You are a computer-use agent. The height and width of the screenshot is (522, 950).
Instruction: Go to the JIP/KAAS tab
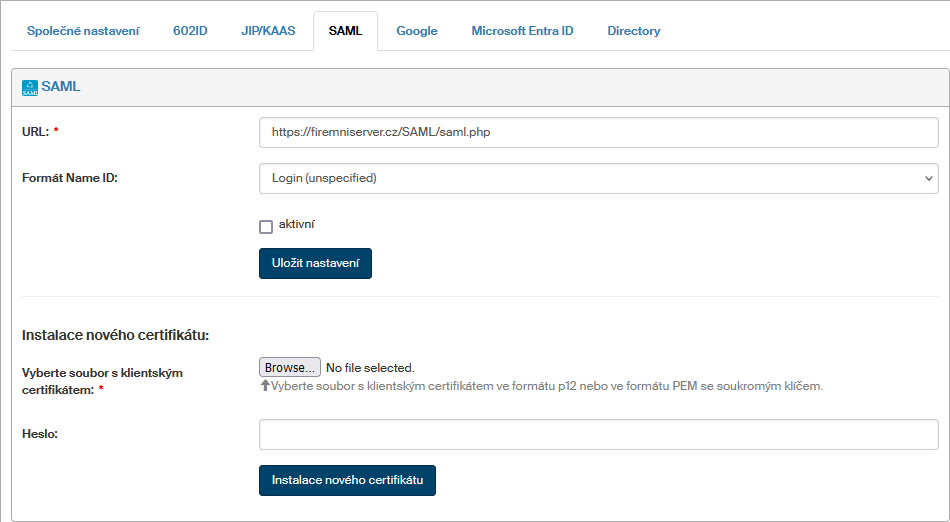click(x=268, y=31)
